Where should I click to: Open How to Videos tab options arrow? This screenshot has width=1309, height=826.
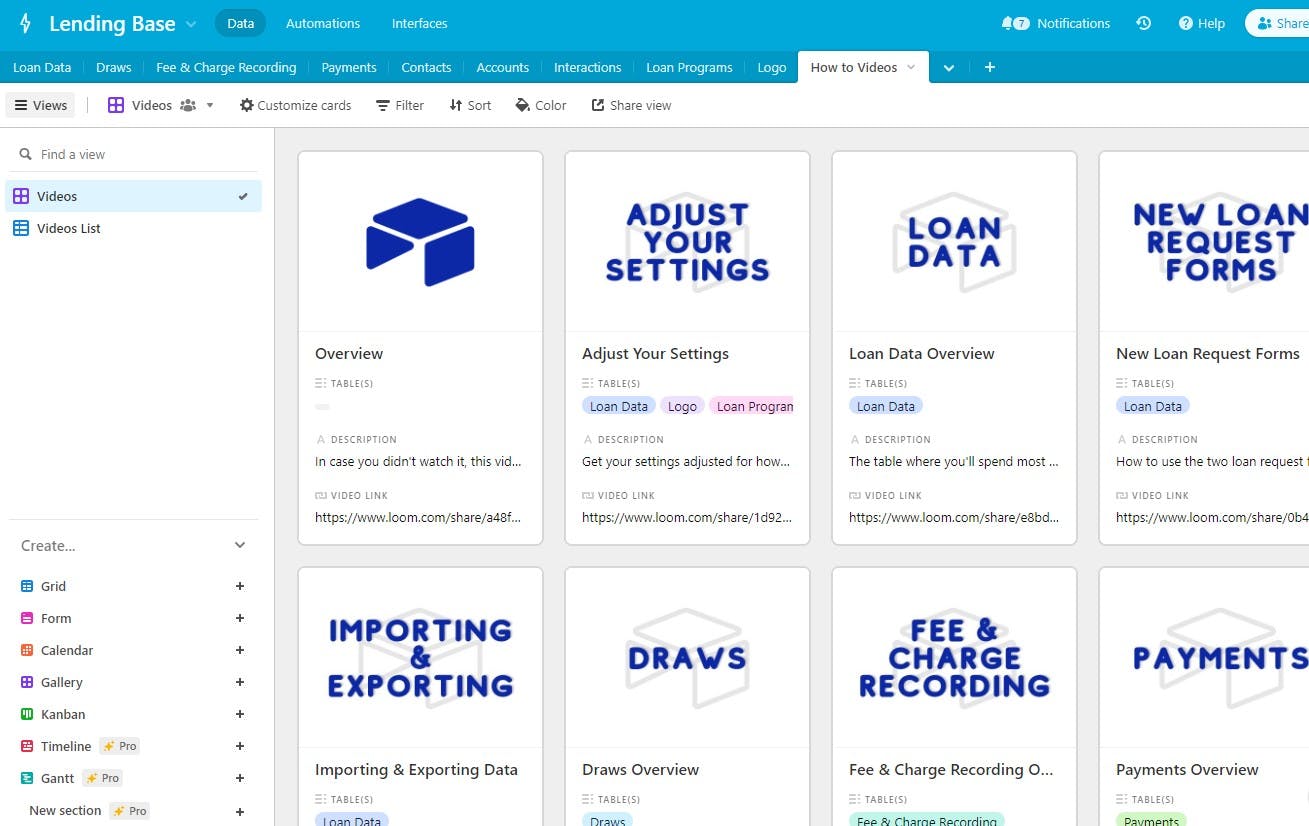pos(911,67)
